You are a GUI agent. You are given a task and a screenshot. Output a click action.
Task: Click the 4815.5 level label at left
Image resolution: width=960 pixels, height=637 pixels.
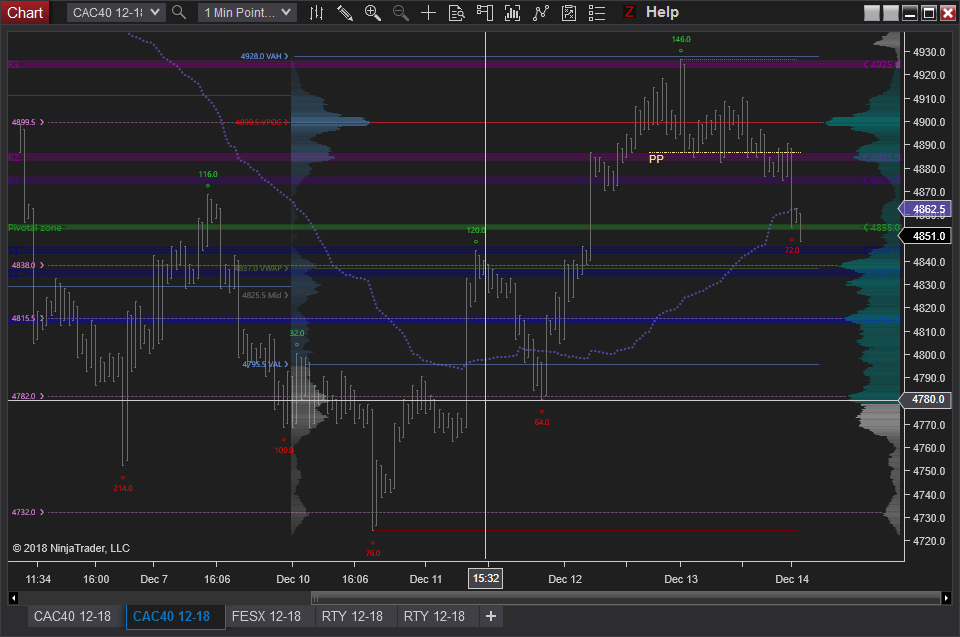point(28,318)
